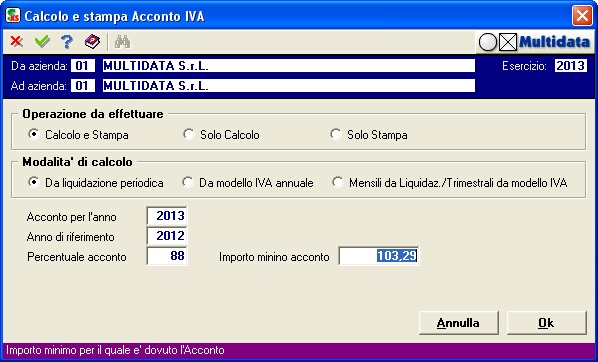Click the 'Anno di riferimento' label
The height and width of the screenshot is (362, 598).
(71, 237)
